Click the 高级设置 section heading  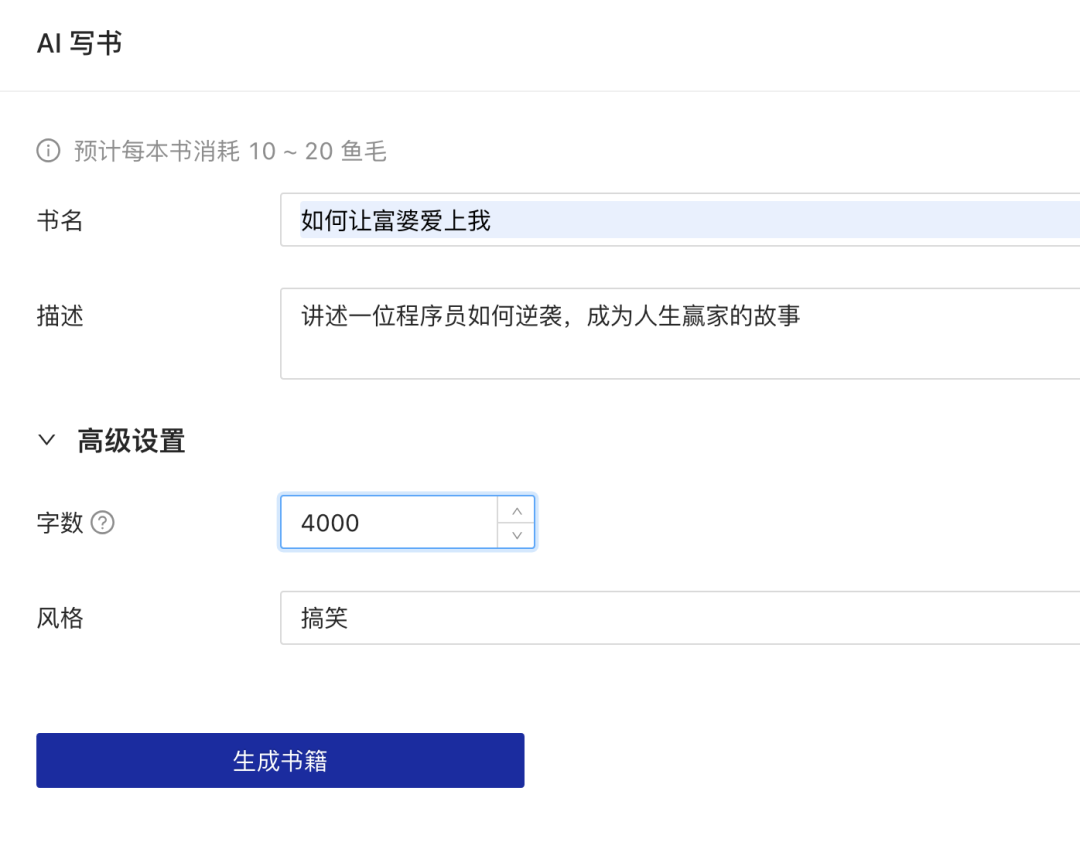pyautogui.click(x=131, y=441)
